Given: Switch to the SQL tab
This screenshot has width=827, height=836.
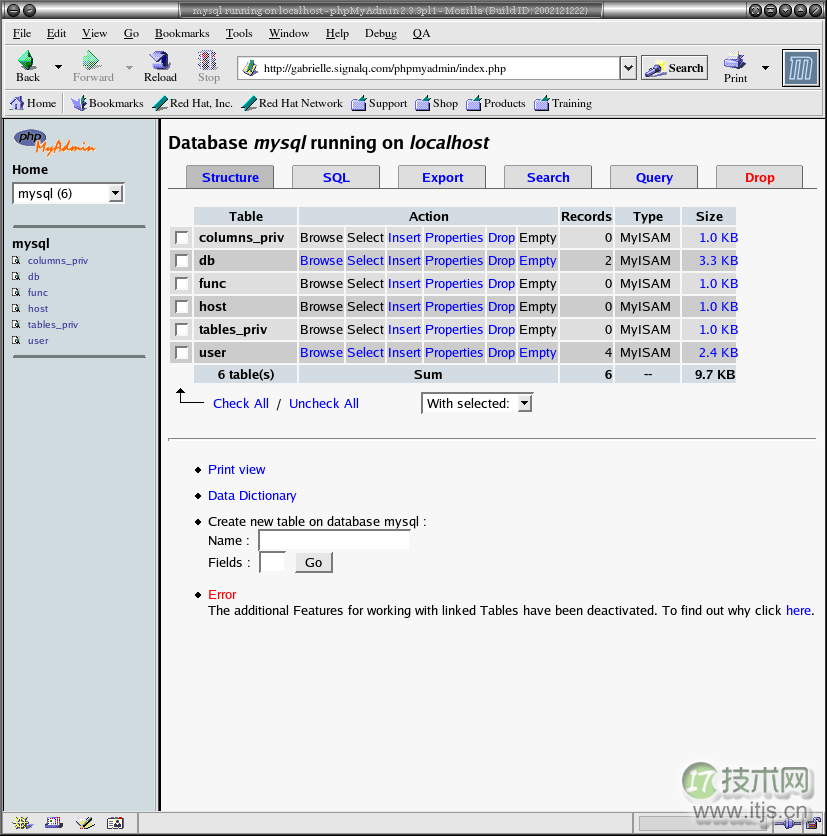Looking at the screenshot, I should (x=335, y=176).
